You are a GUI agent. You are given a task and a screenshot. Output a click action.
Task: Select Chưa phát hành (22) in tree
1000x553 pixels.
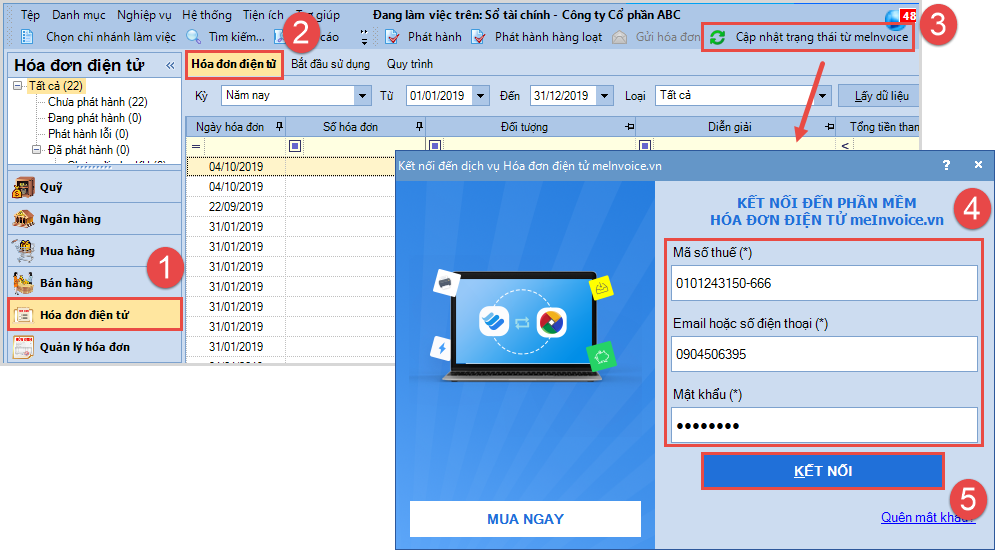pos(97,102)
